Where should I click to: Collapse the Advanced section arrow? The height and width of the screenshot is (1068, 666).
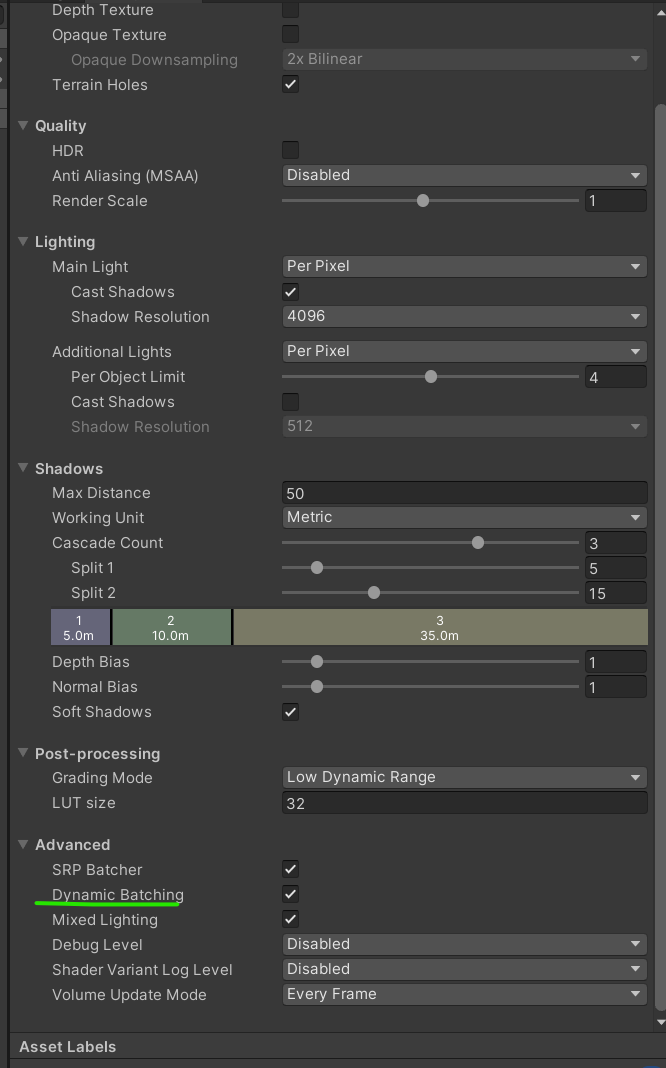coord(23,845)
